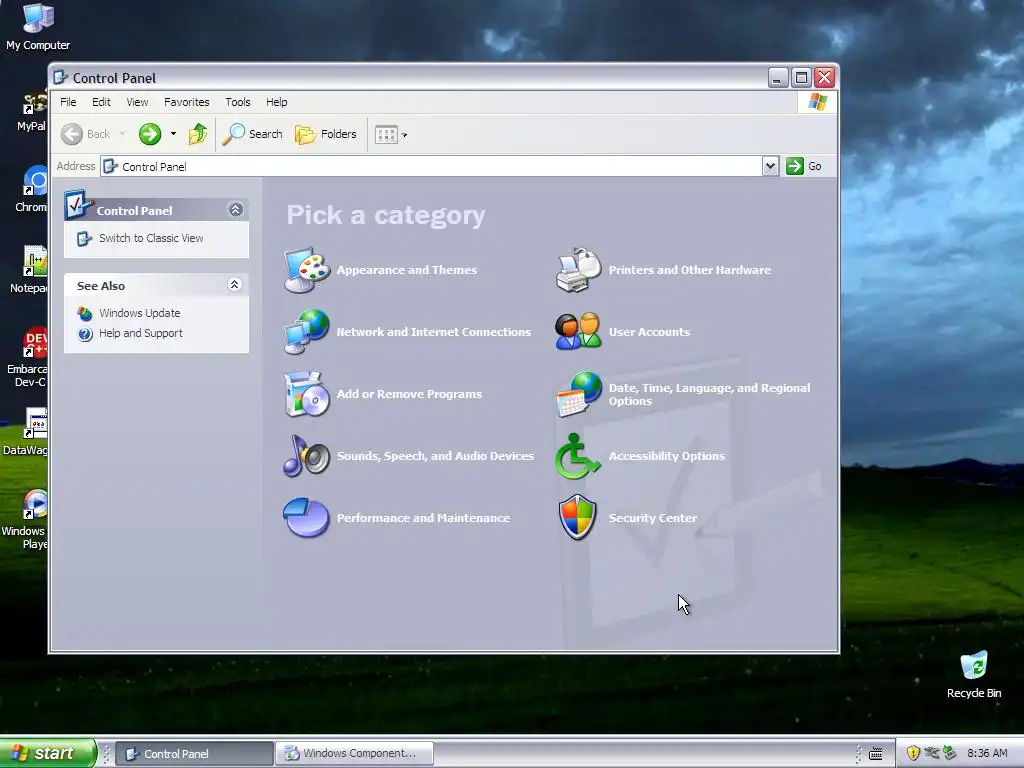Open the Security Center shield icon

579,518
